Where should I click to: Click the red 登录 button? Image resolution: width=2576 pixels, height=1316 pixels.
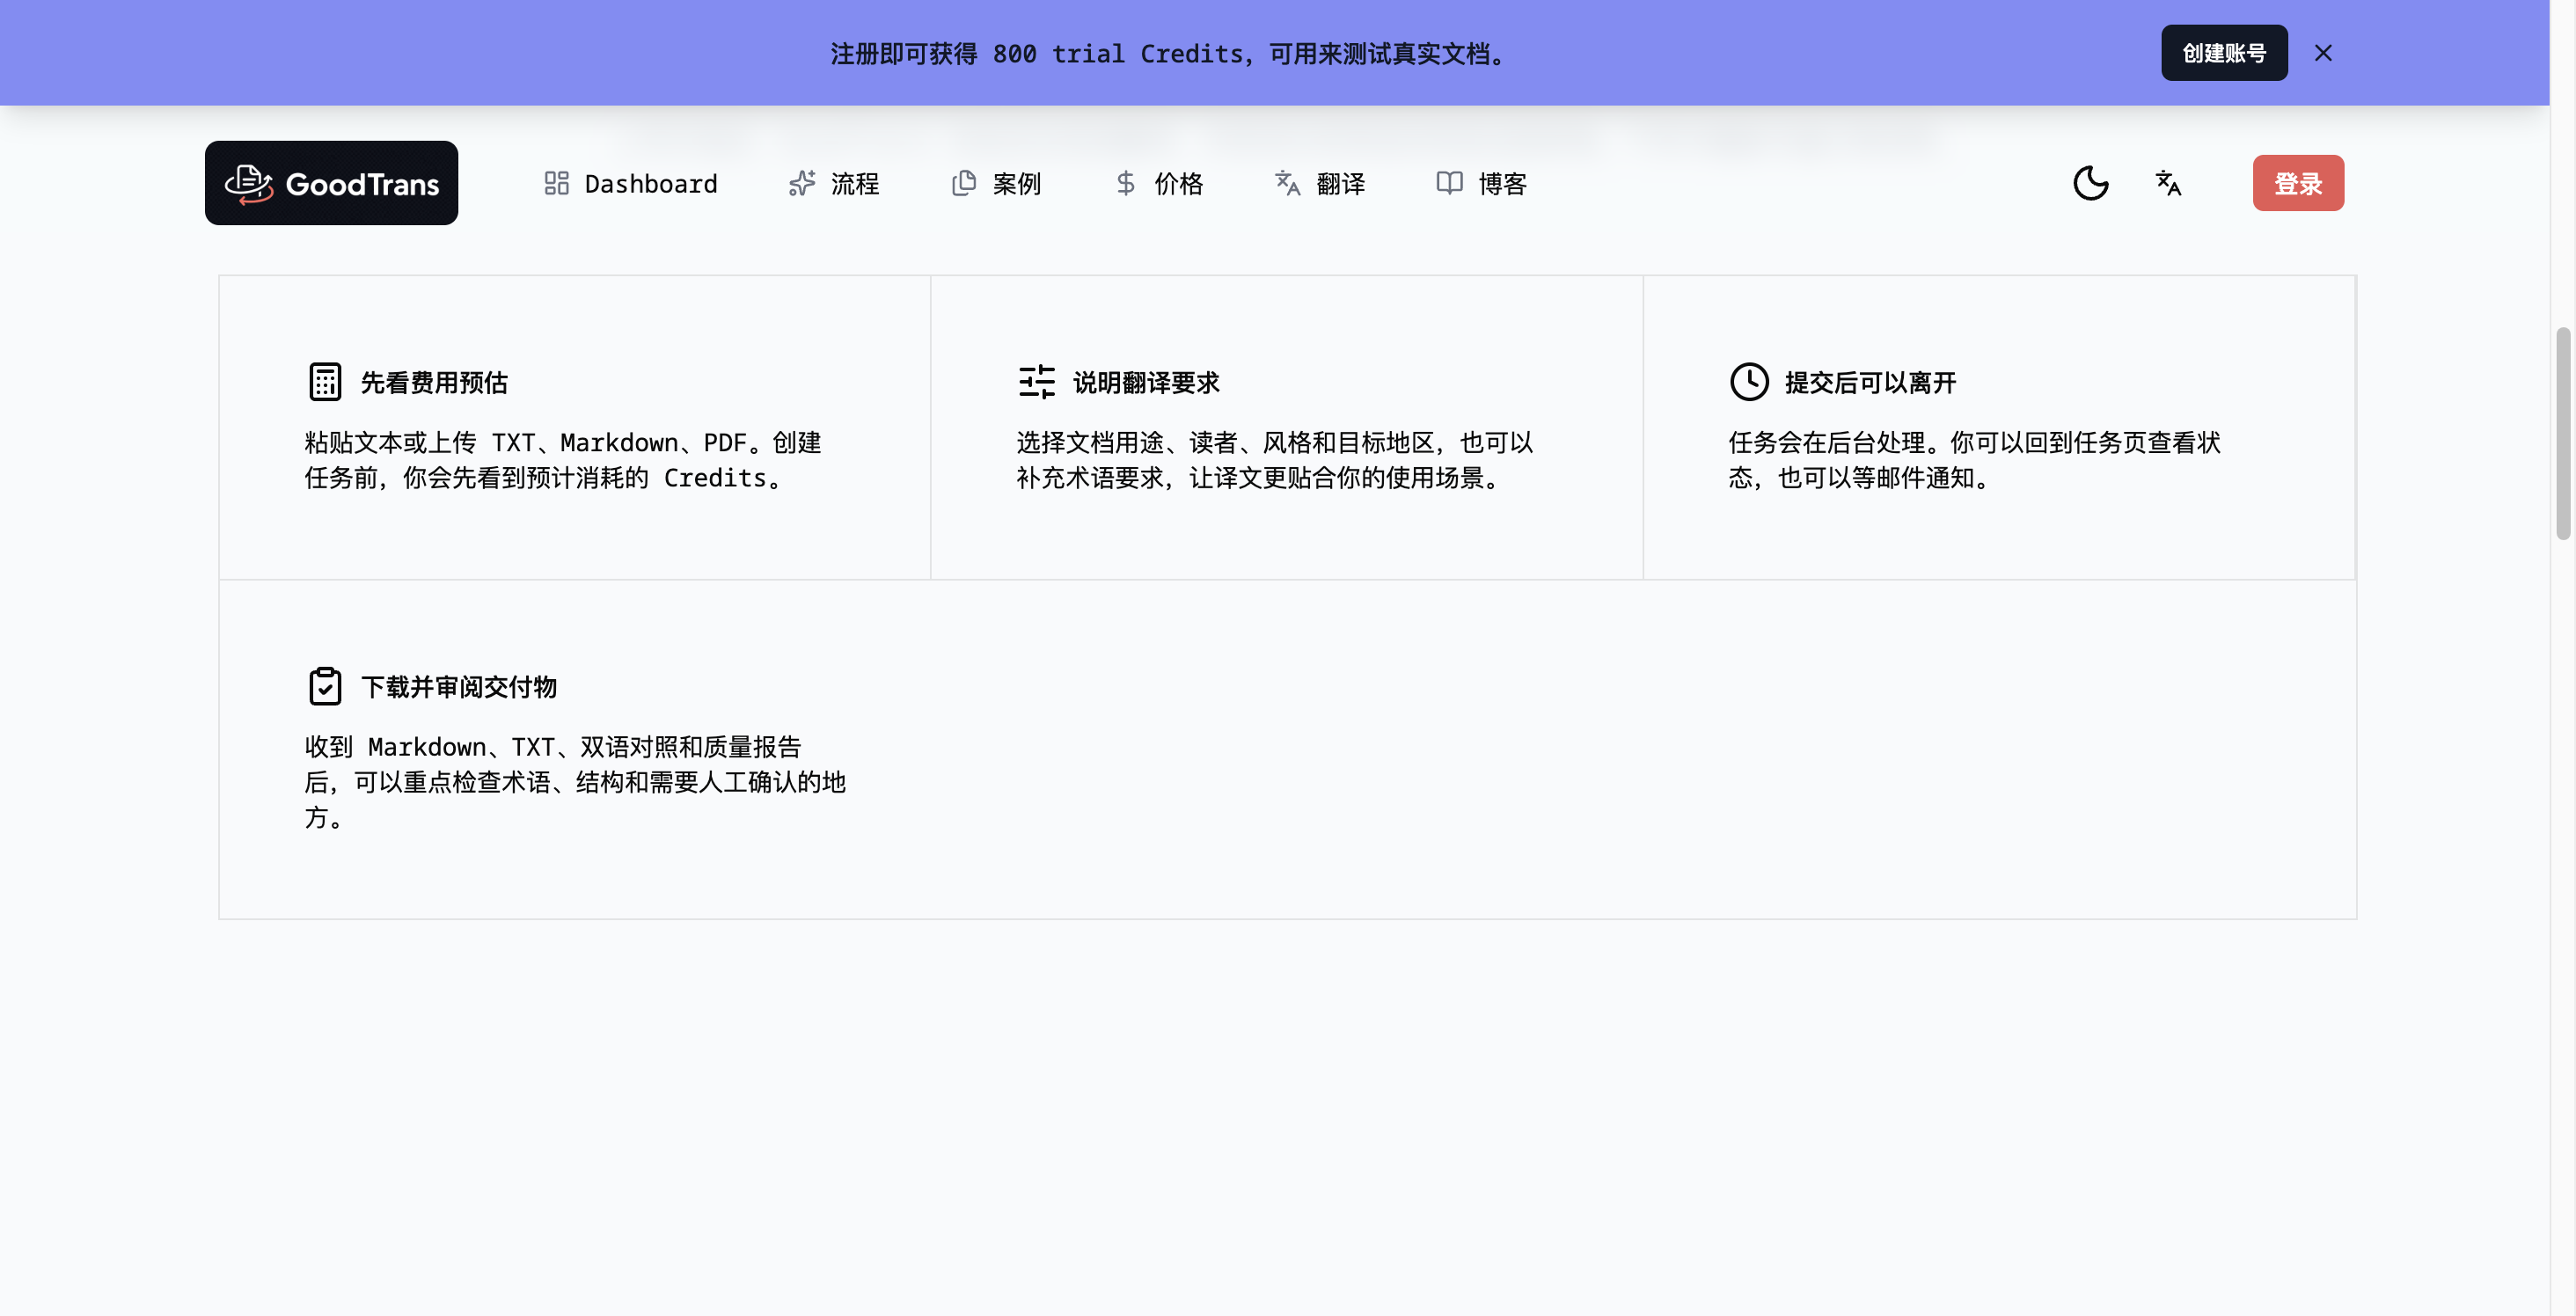[x=2298, y=183]
